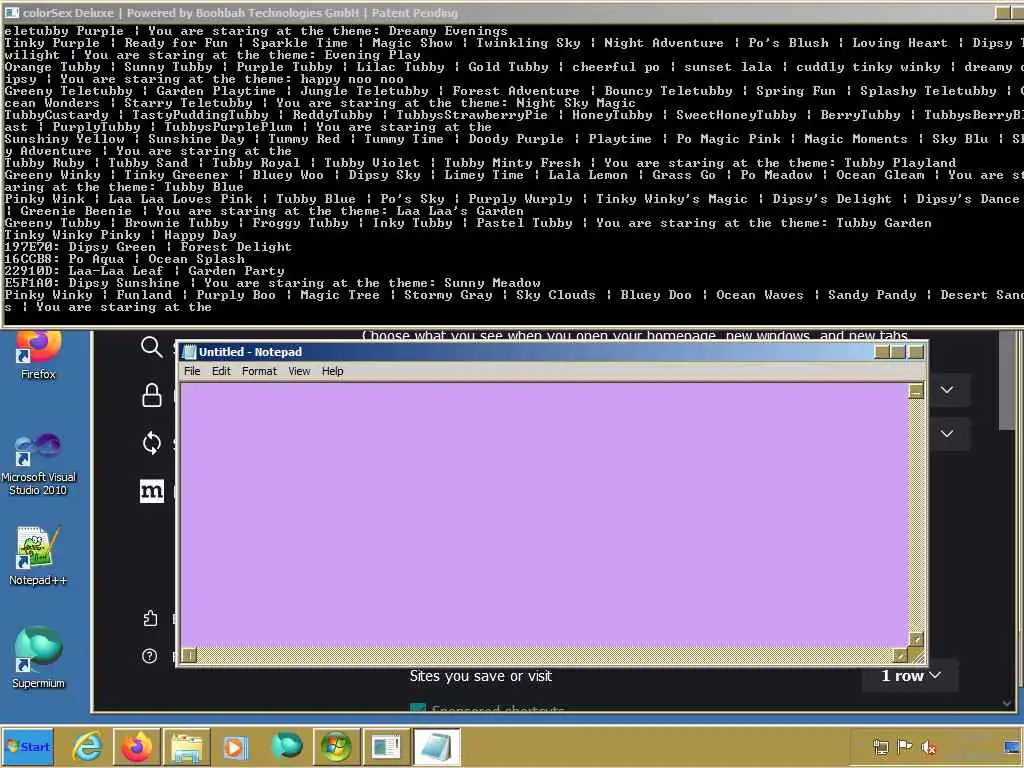Image resolution: width=1024 pixels, height=768 pixels.
Task: Click Notepad horizontal scrollbar right arrow
Action: (x=901, y=654)
